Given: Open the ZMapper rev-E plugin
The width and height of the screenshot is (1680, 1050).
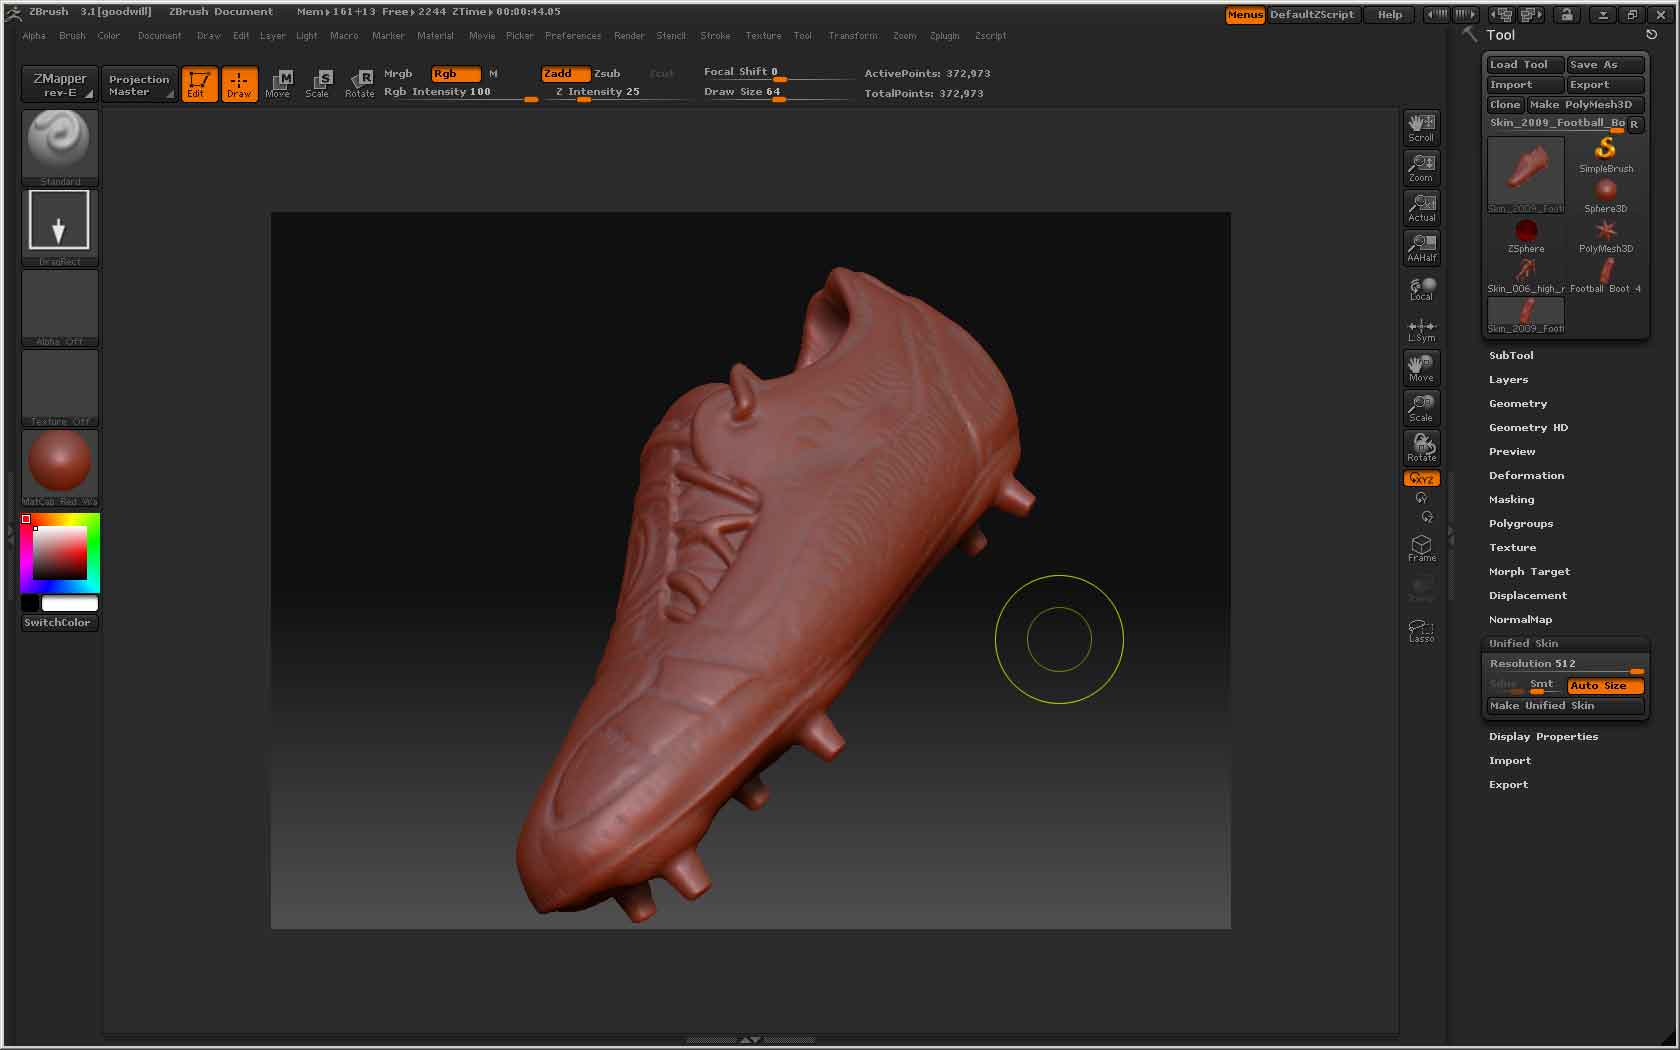Looking at the screenshot, I should tap(59, 84).
